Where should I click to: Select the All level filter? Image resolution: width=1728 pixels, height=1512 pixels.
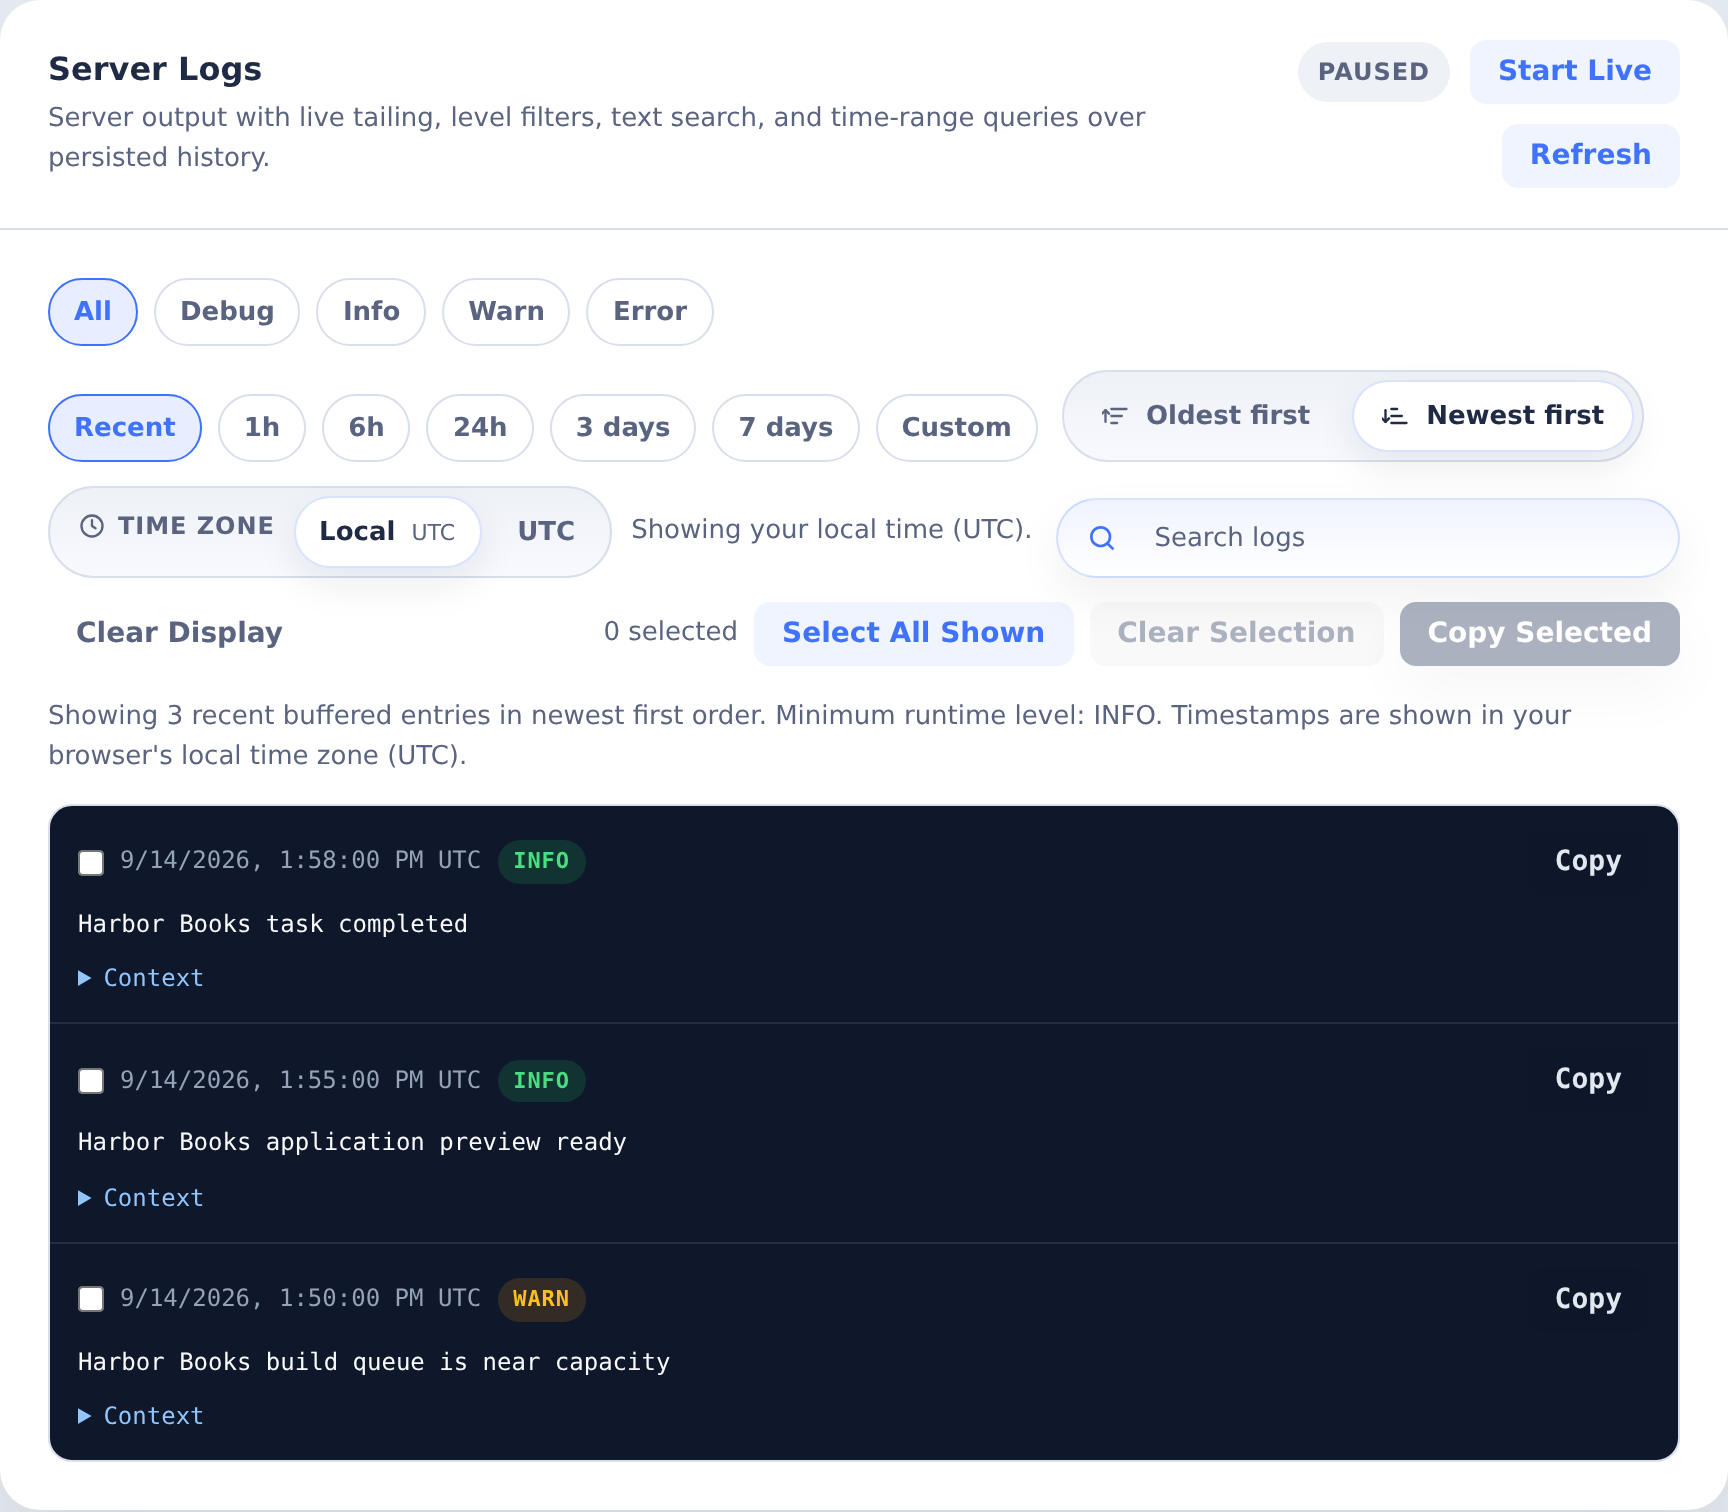pyautogui.click(x=93, y=312)
